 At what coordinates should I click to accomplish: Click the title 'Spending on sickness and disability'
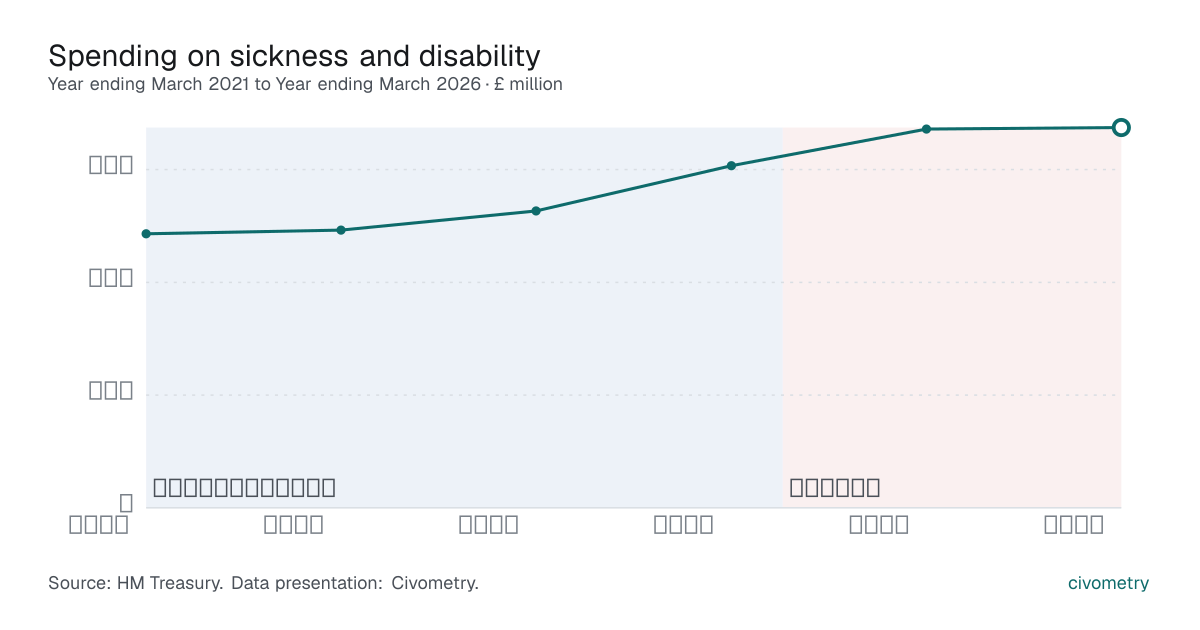click(x=294, y=54)
